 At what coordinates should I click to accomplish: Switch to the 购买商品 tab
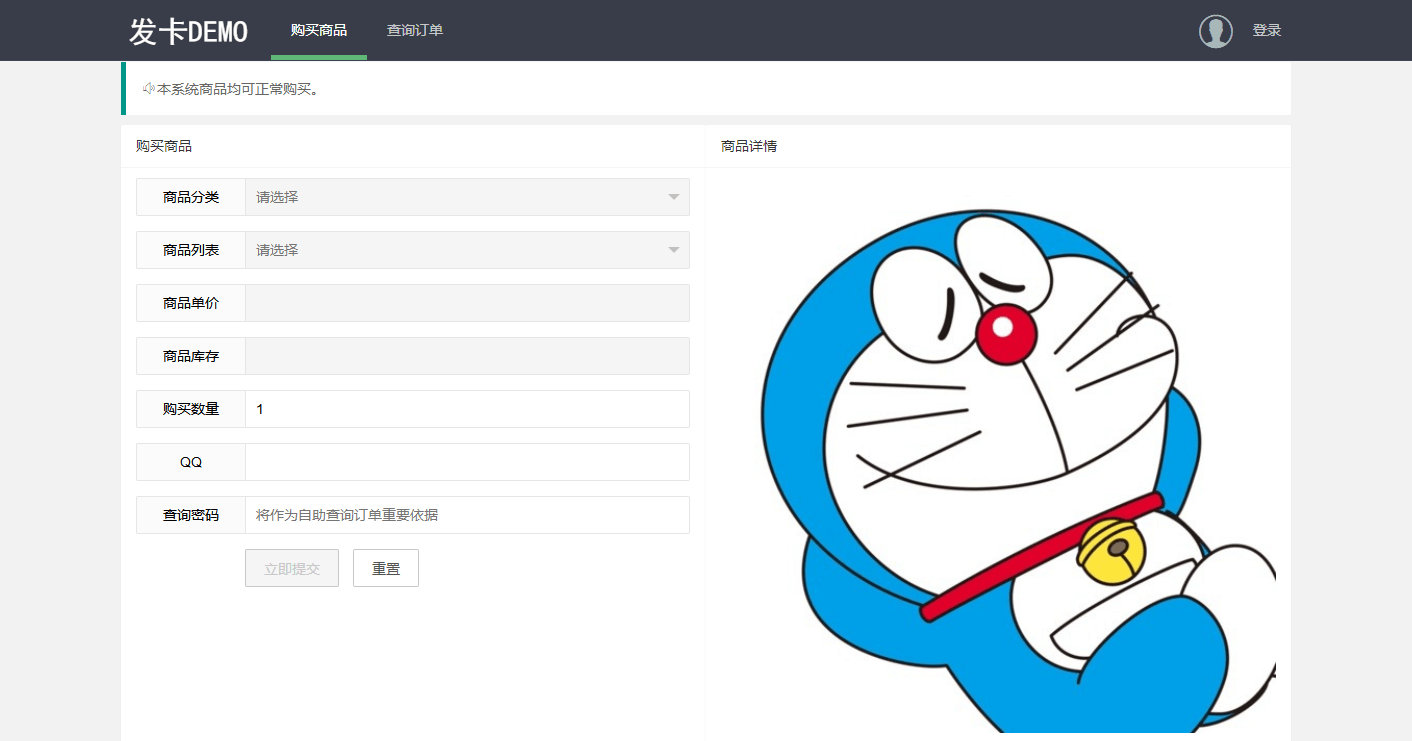[x=318, y=31]
